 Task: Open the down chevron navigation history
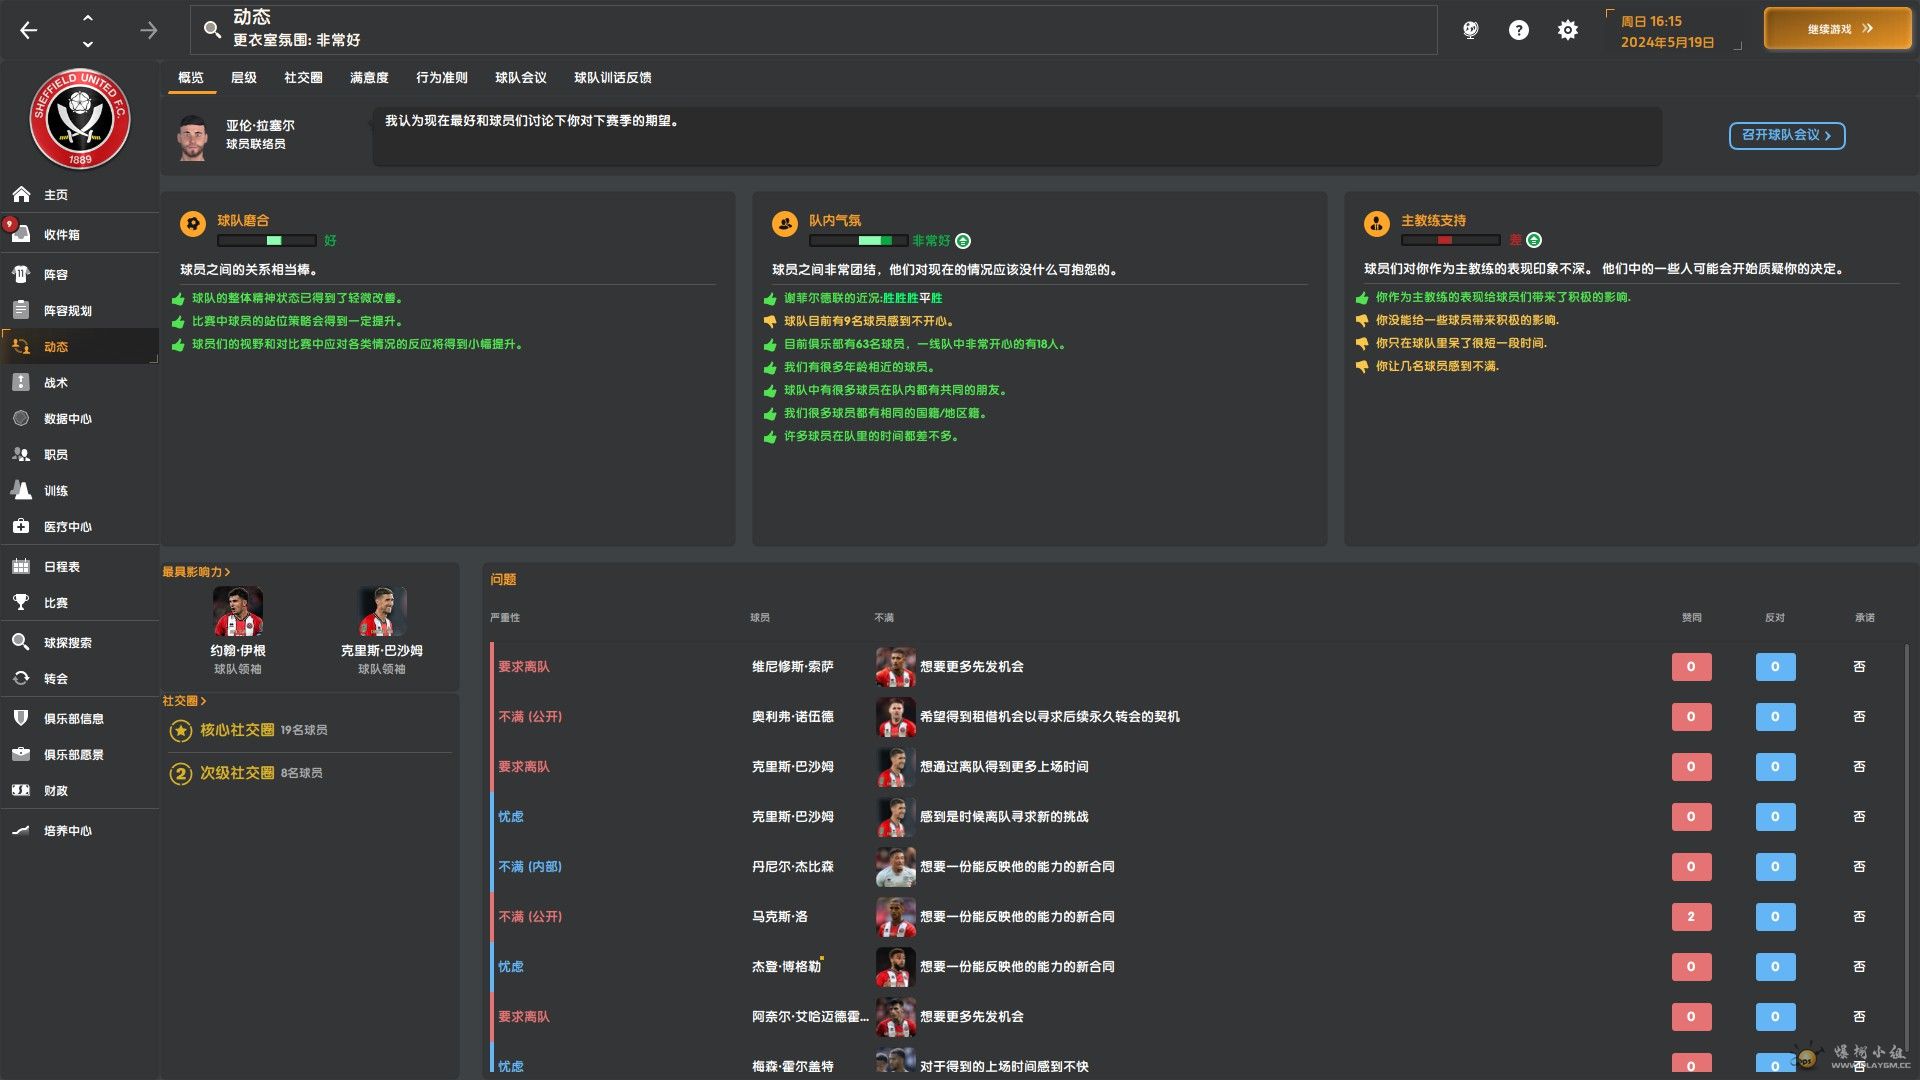88,43
